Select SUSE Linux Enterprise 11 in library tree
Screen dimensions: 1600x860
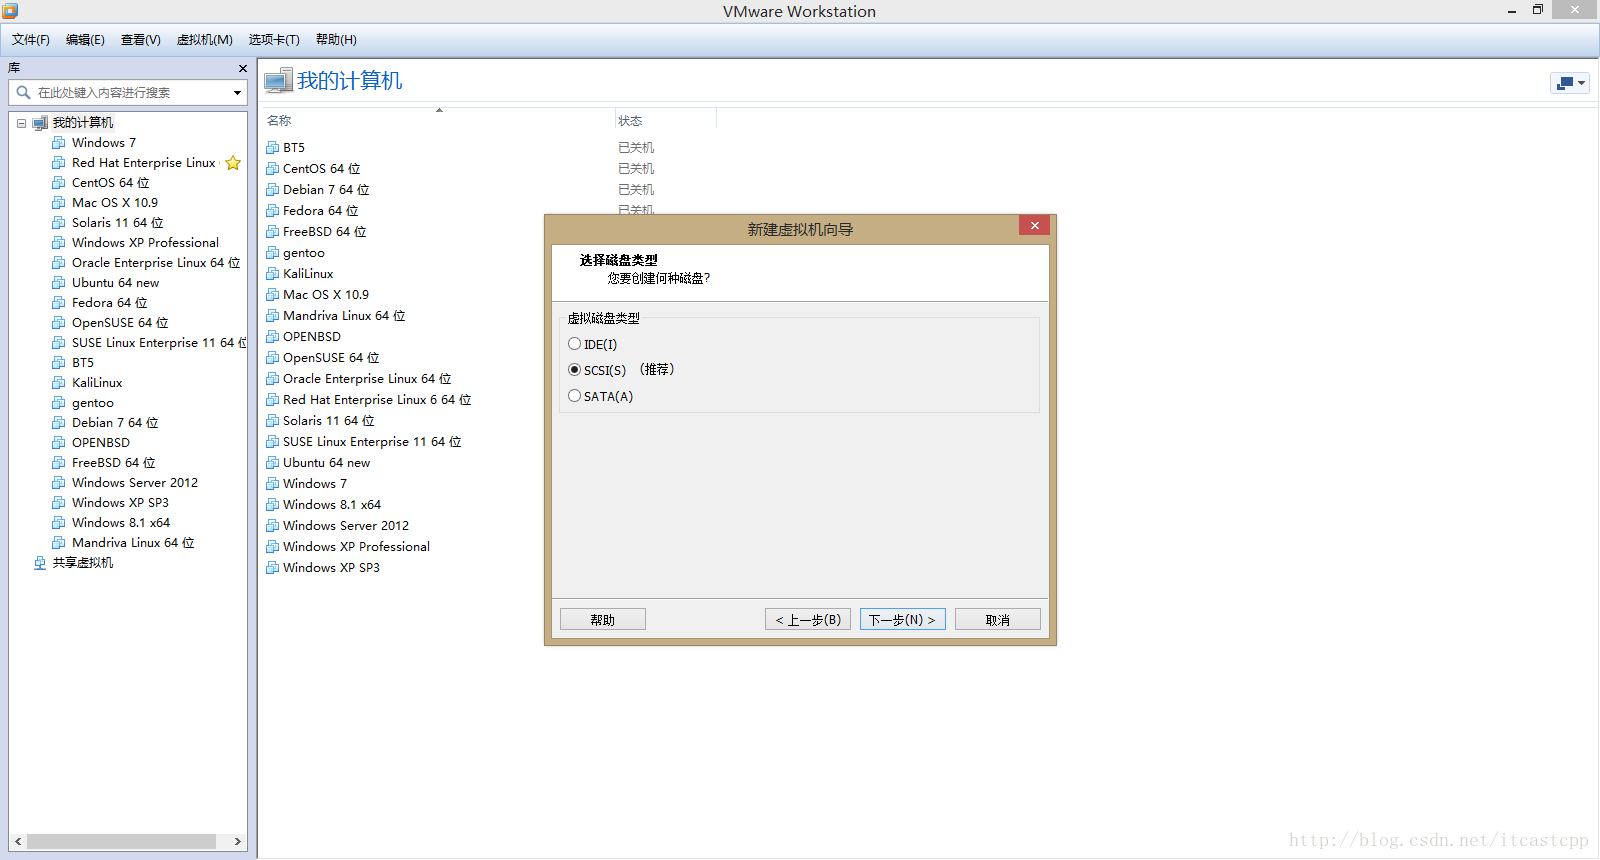pyautogui.click(x=158, y=343)
